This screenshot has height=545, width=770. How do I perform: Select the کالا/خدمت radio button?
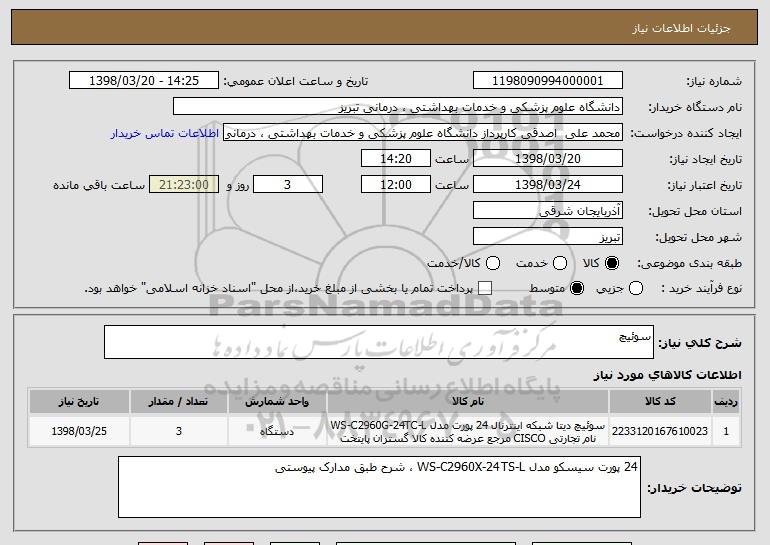[493, 264]
